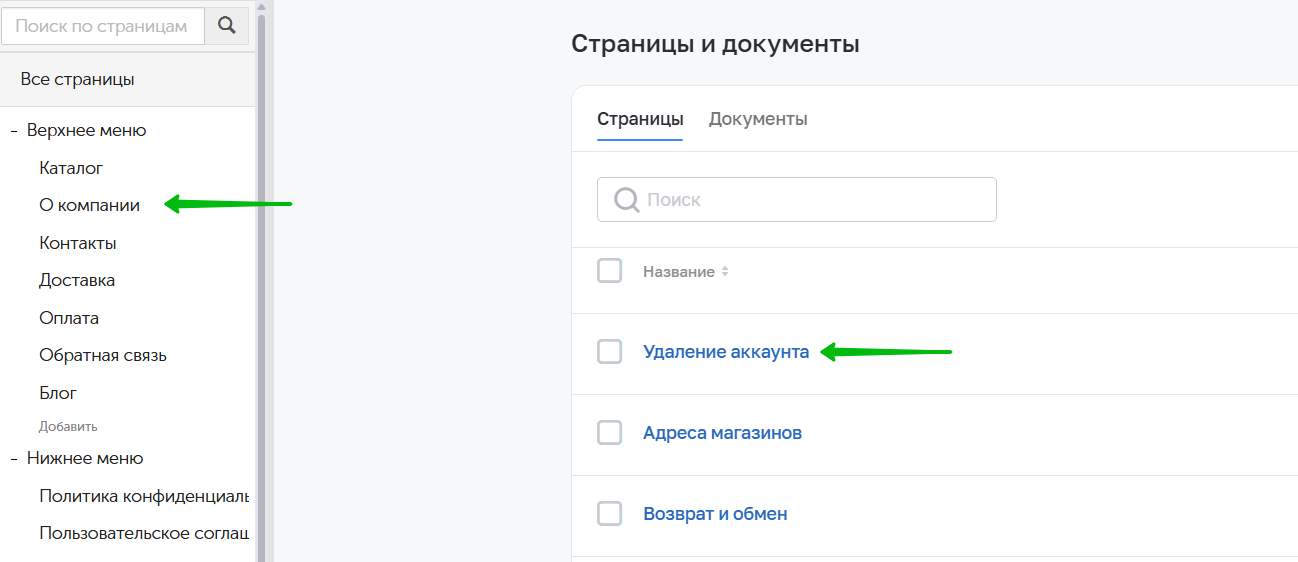Select Каталог in the sidebar menu

(71, 168)
